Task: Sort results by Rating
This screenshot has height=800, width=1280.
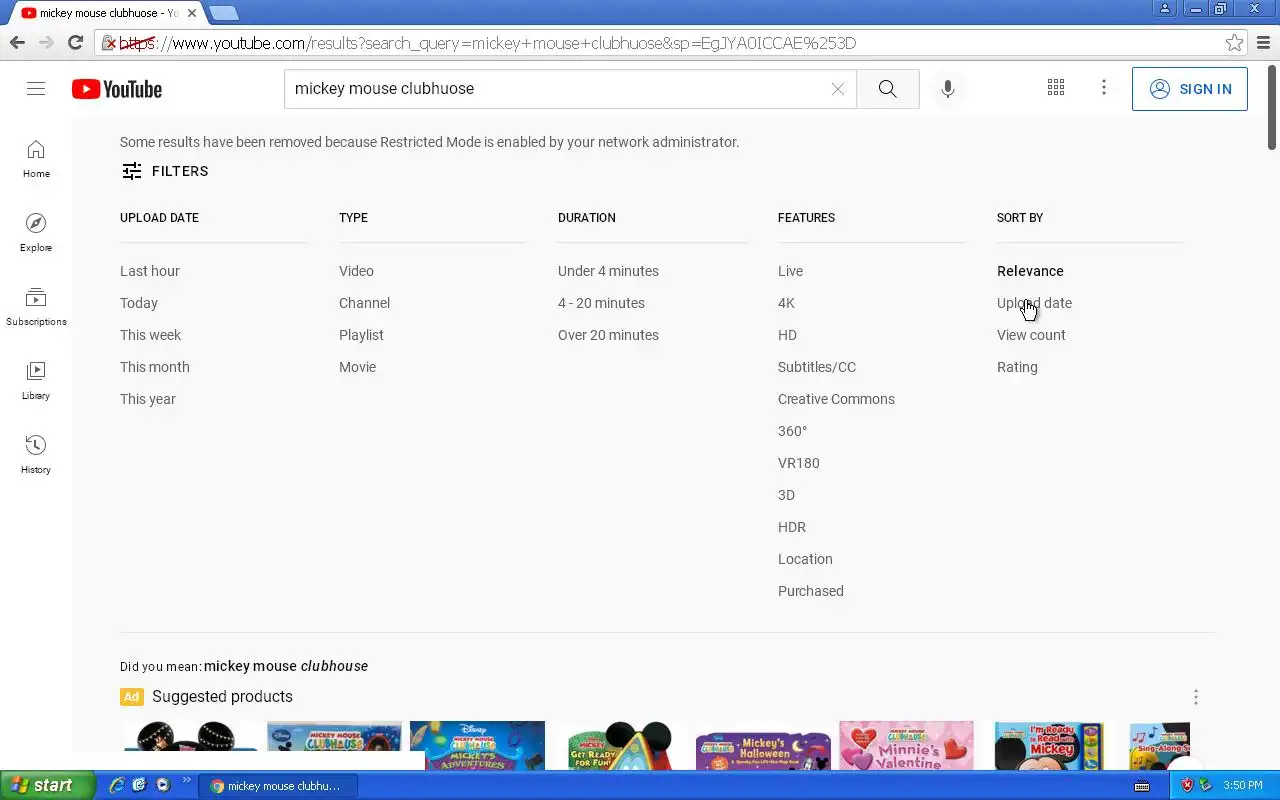Action: point(1017,367)
